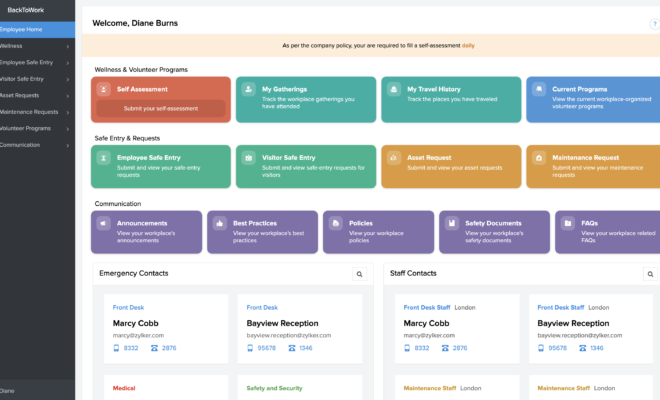660x400 pixels.
Task: Open the Safety Documents card
Action: click(491, 231)
